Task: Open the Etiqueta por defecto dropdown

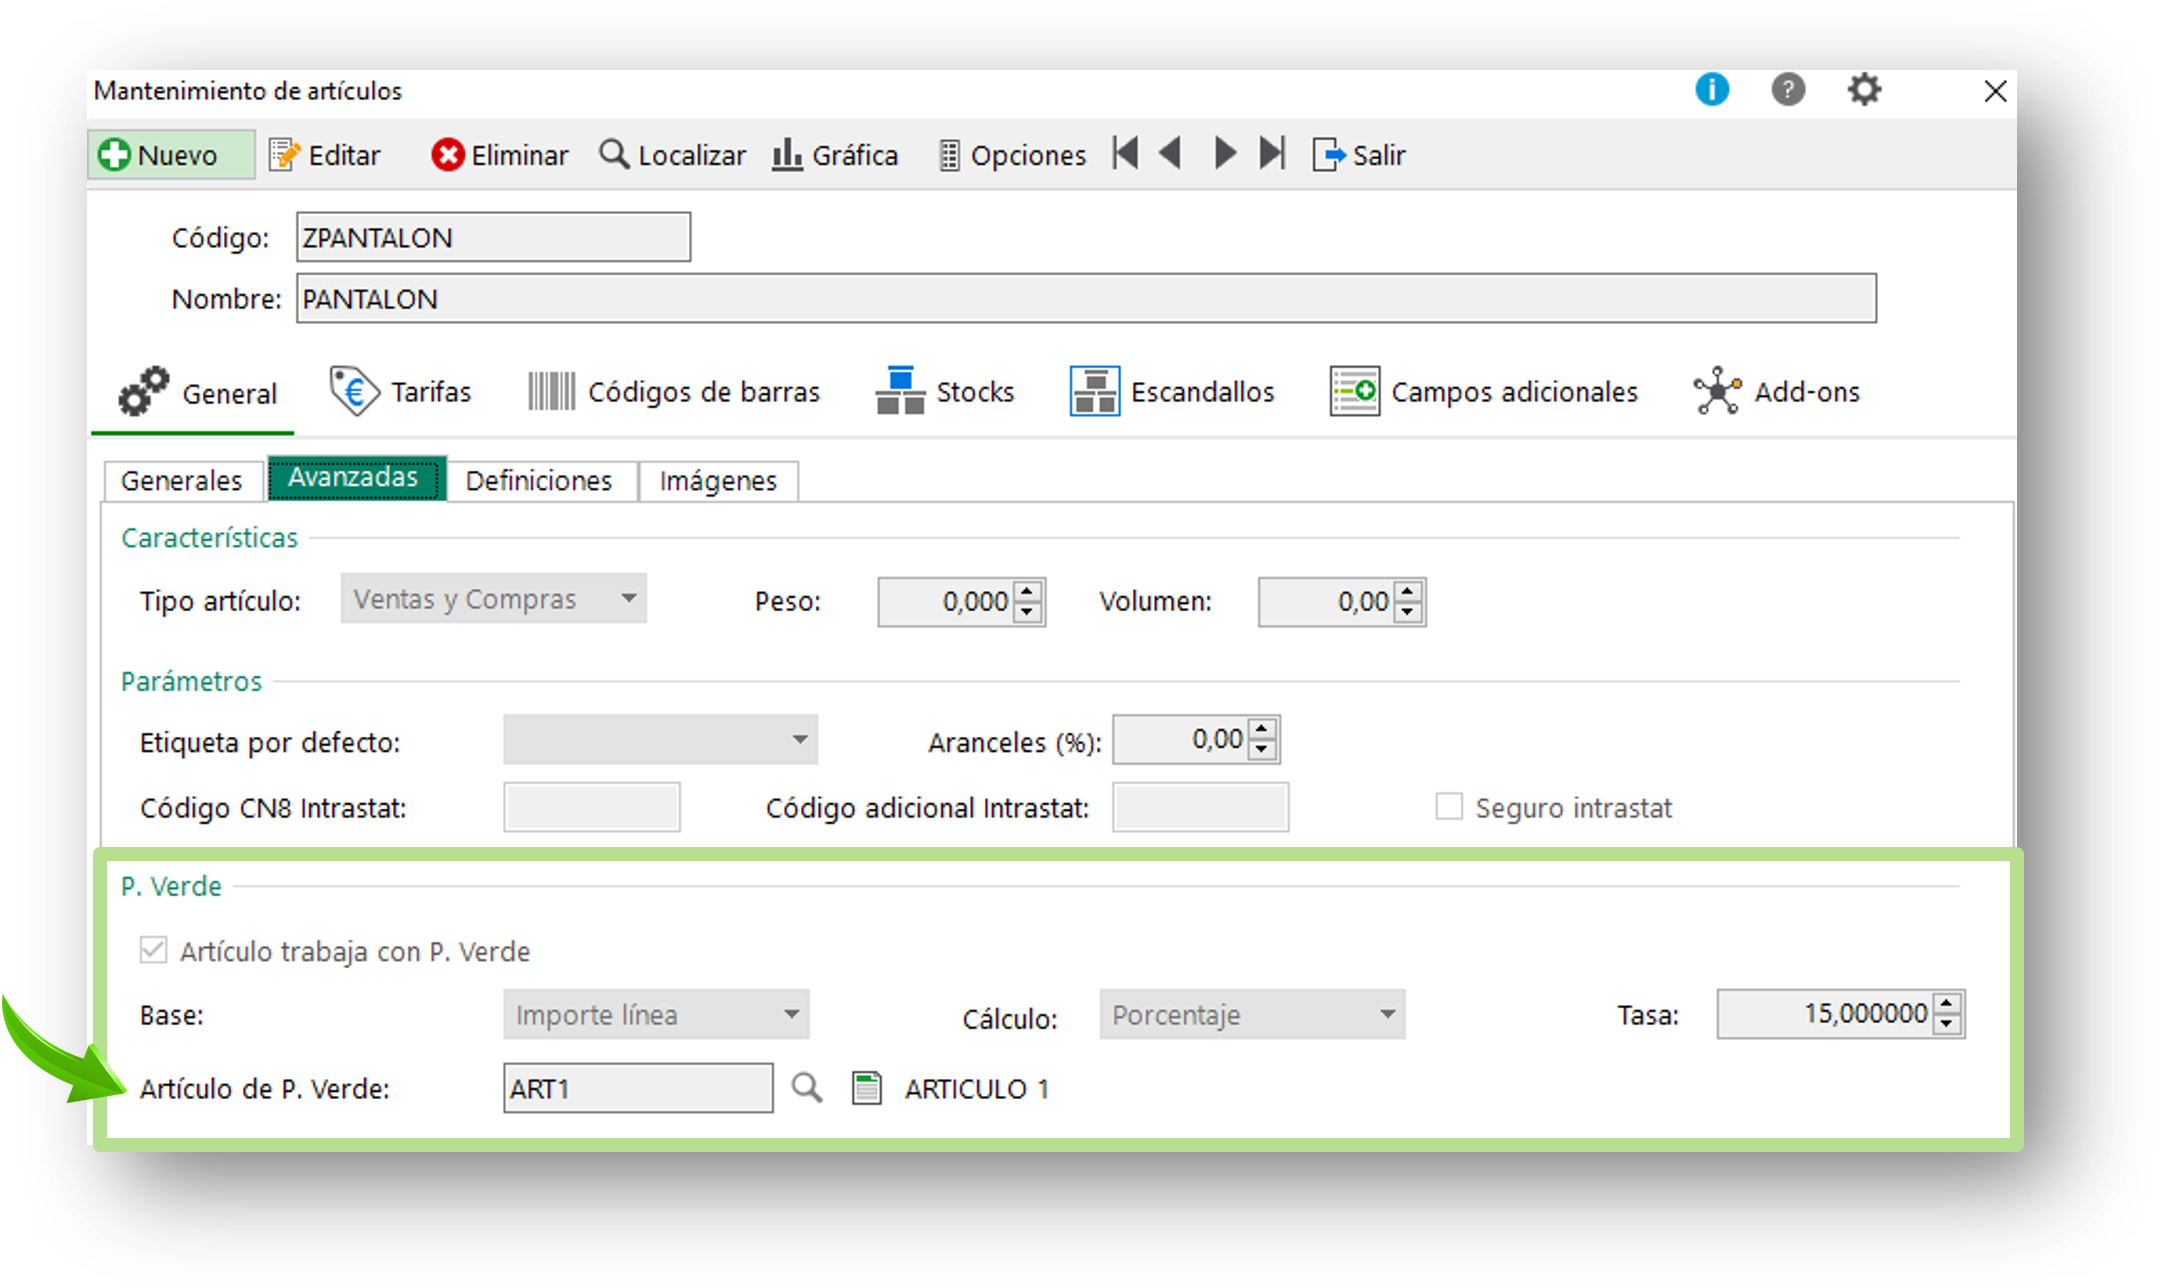Action: [x=660, y=740]
